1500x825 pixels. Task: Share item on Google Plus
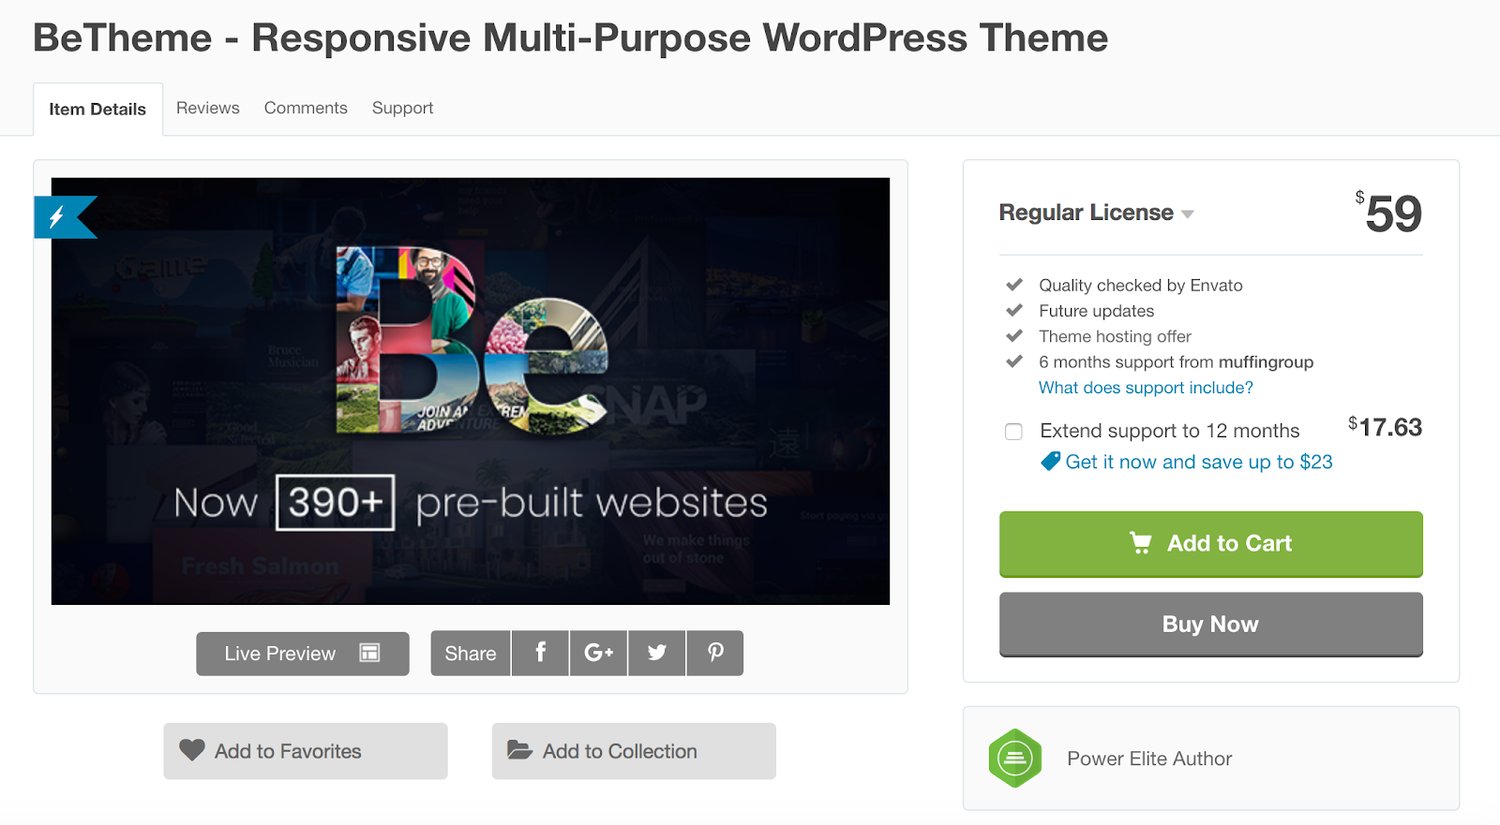598,653
